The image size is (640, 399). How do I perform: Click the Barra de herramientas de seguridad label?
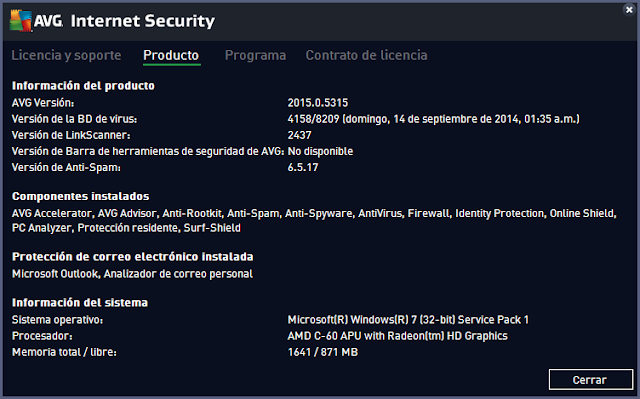click(x=148, y=151)
